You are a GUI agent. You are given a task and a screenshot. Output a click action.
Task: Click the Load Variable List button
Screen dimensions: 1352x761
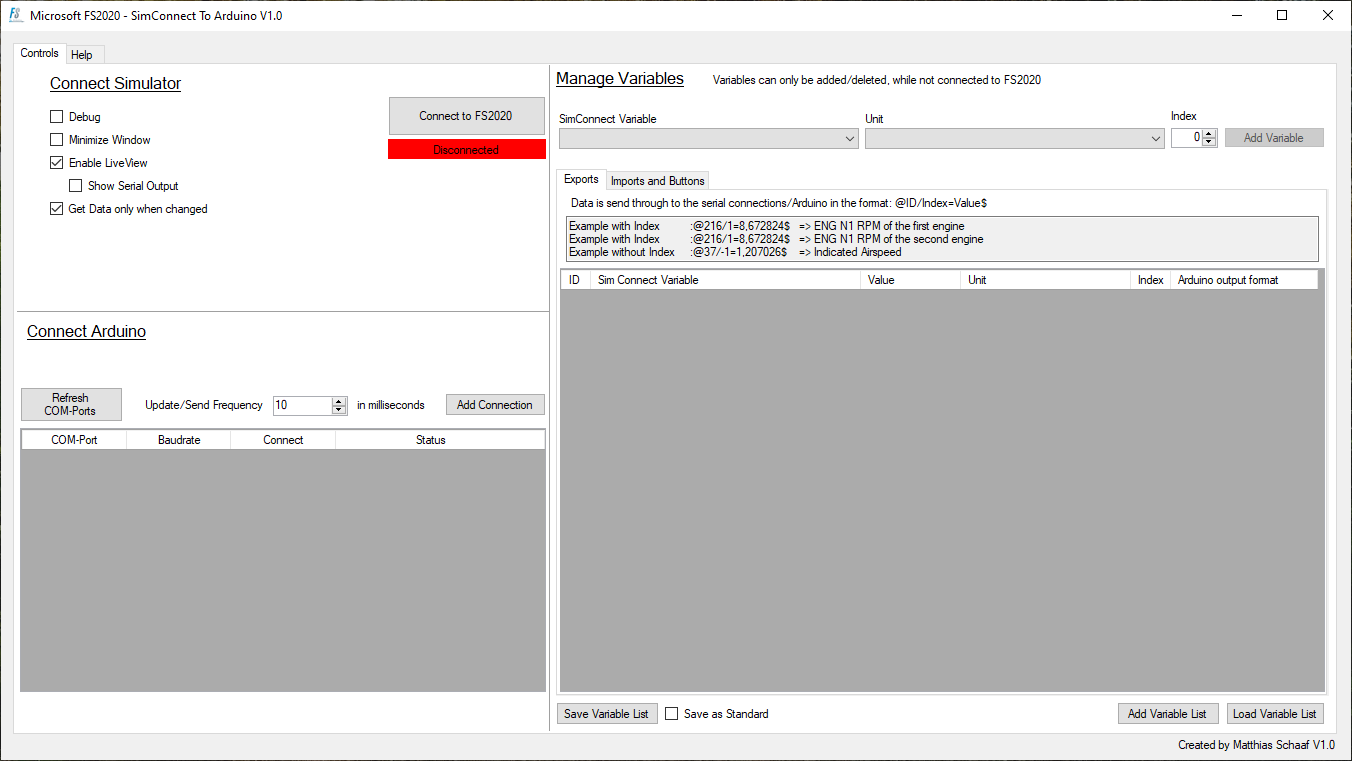[1275, 714]
